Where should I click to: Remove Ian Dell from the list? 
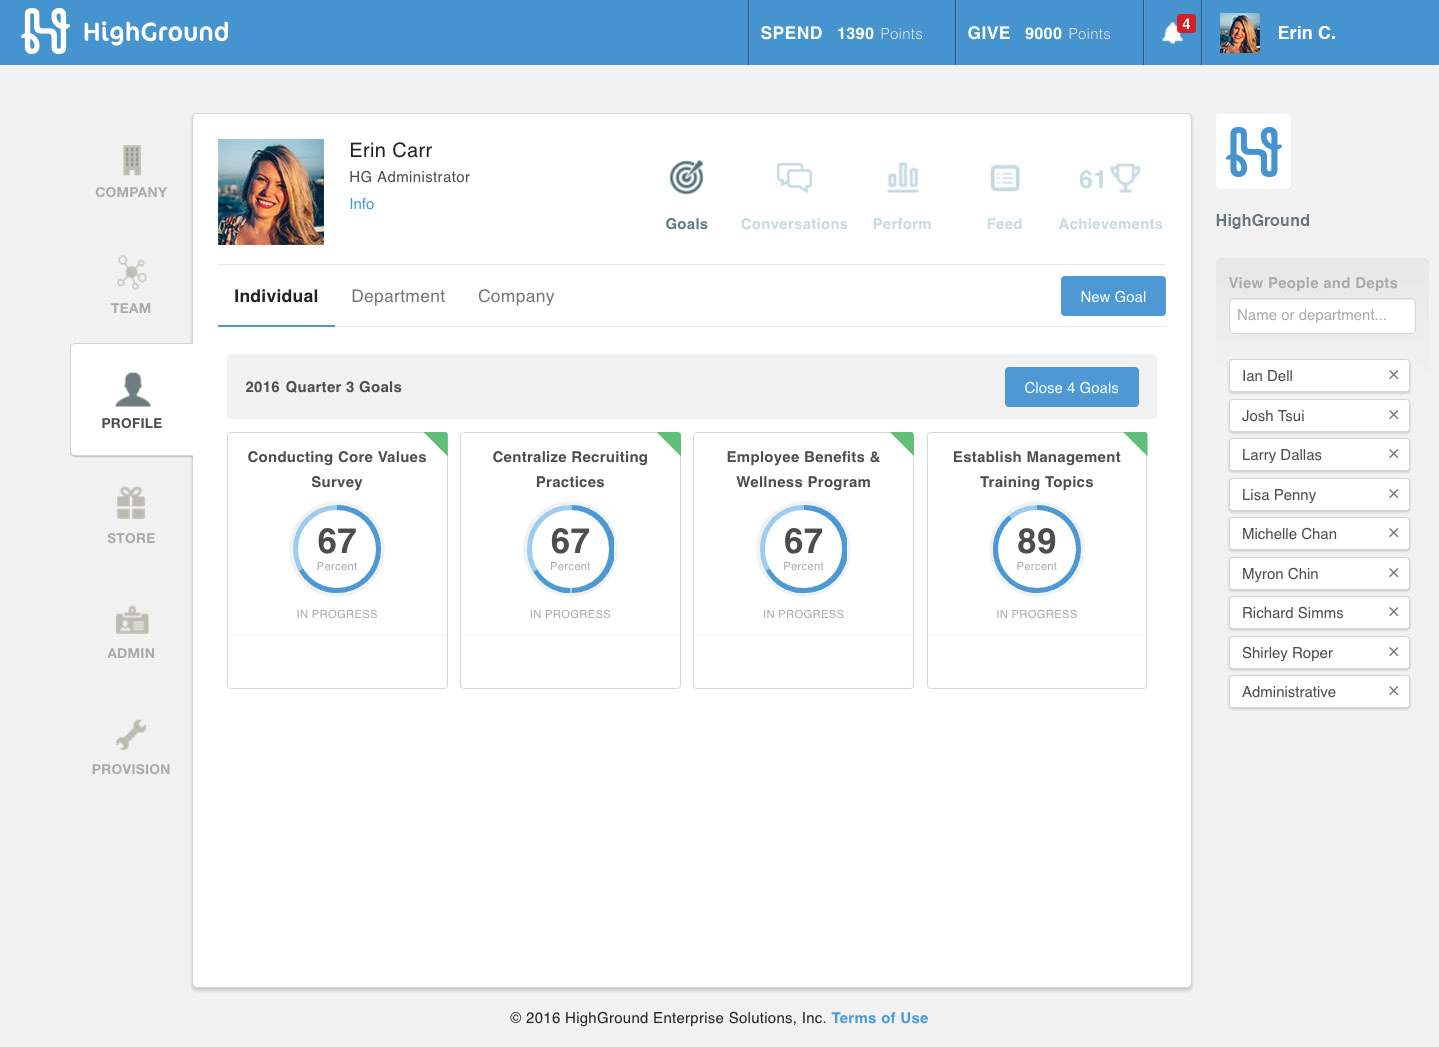(1393, 375)
